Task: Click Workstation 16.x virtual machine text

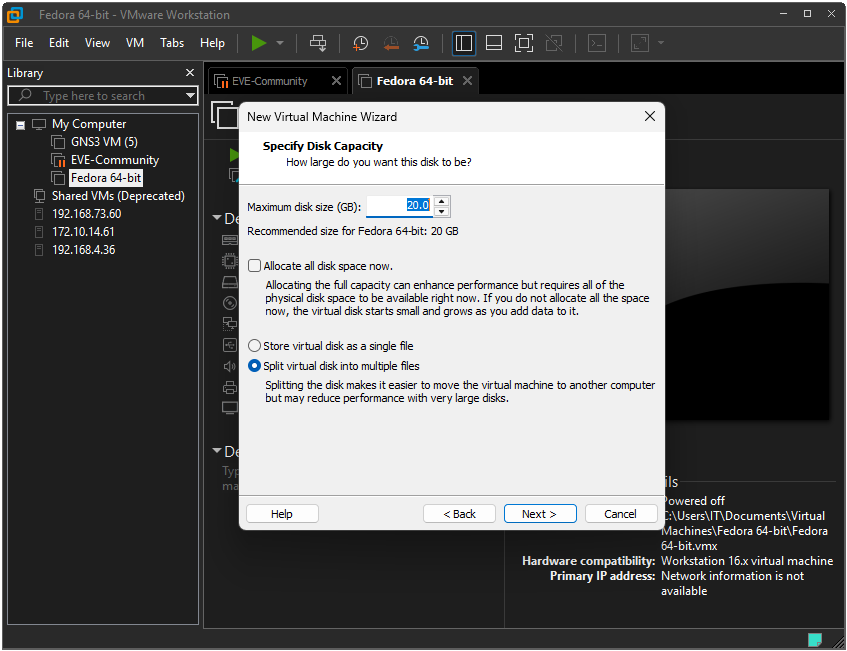Action: [747, 561]
